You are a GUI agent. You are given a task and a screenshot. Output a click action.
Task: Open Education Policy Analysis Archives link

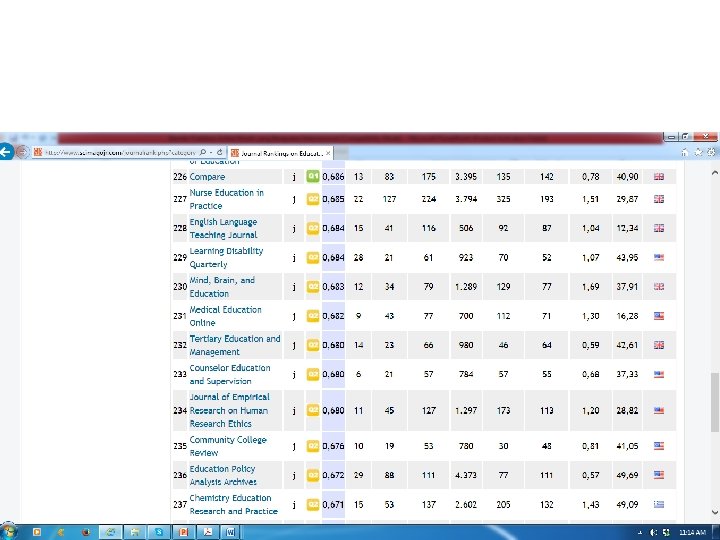coord(223,475)
